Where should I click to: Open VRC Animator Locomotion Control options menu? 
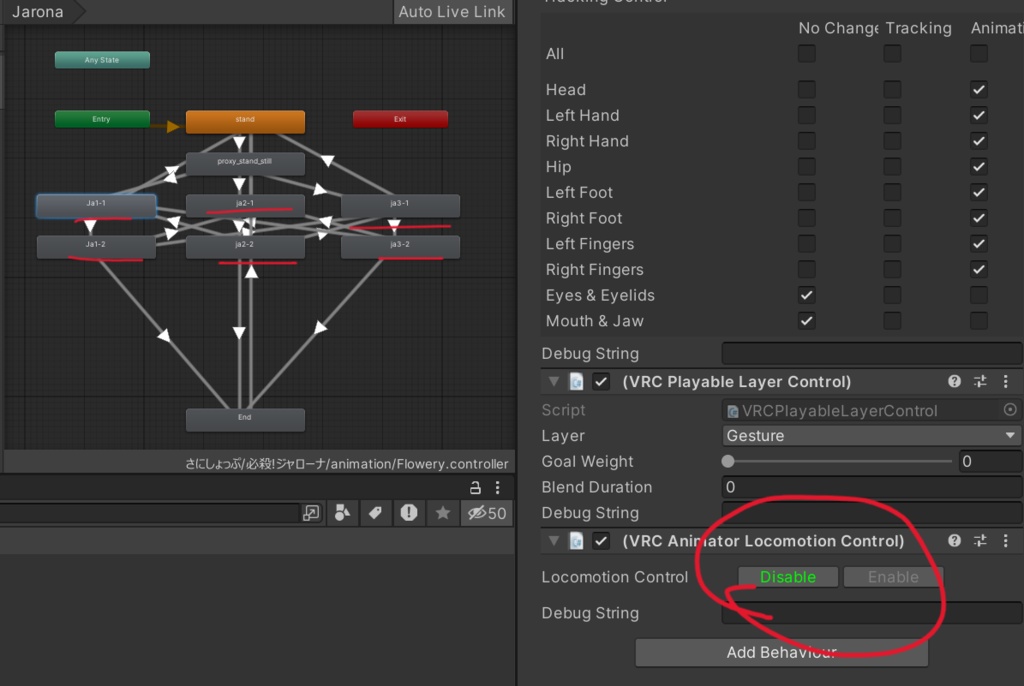(1006, 540)
